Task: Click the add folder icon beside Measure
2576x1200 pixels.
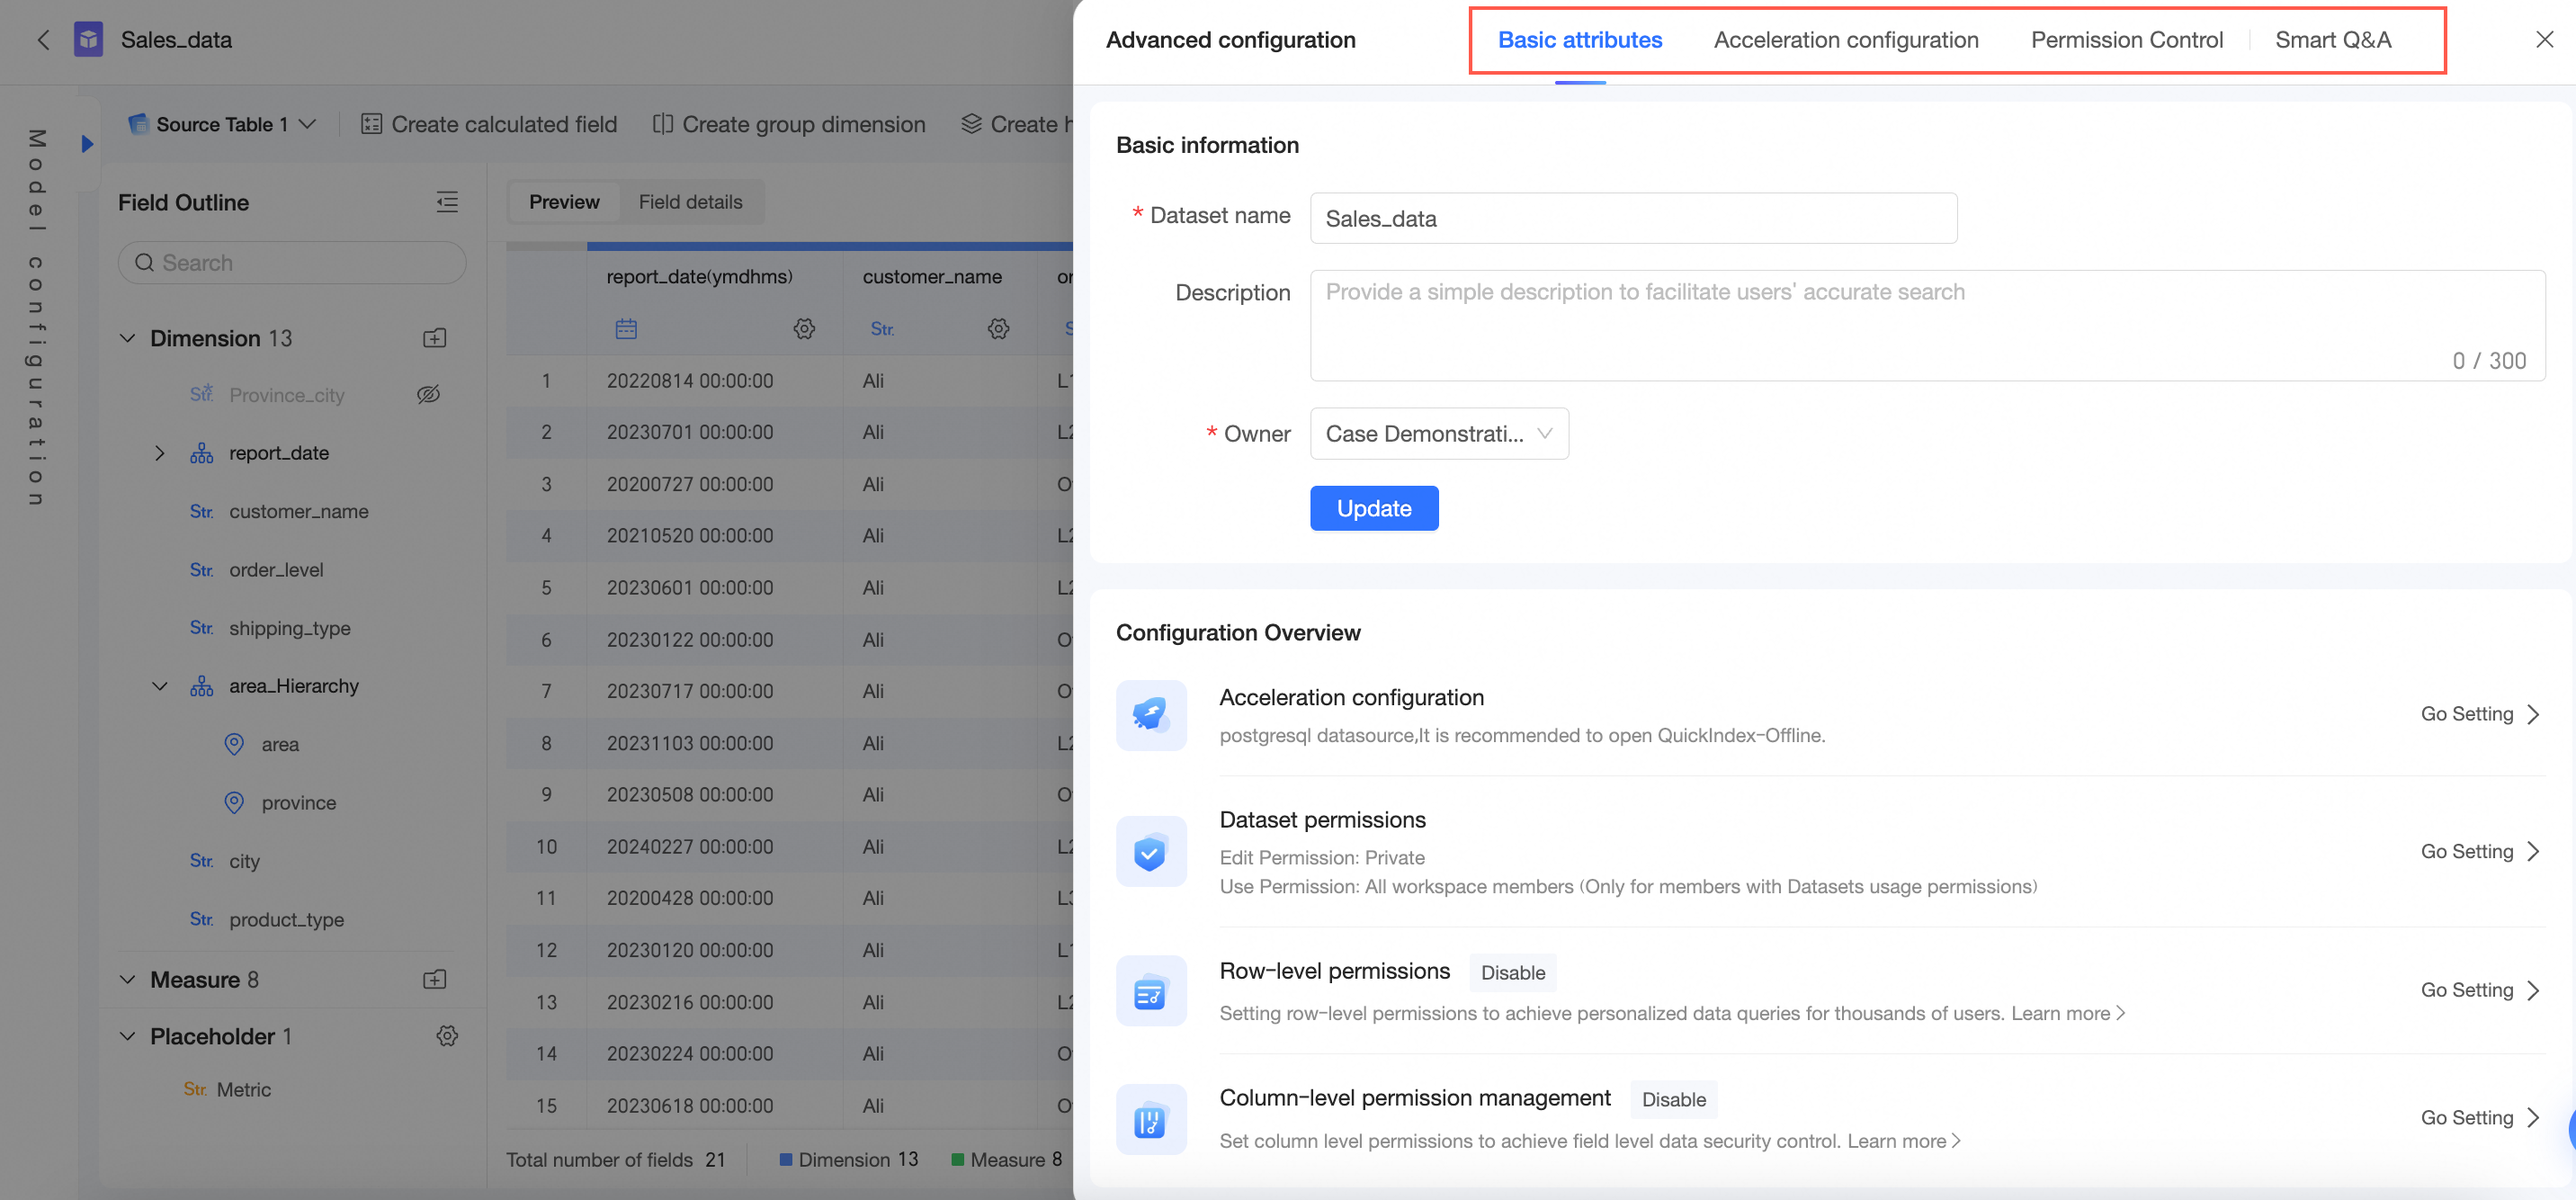Action: [434, 979]
